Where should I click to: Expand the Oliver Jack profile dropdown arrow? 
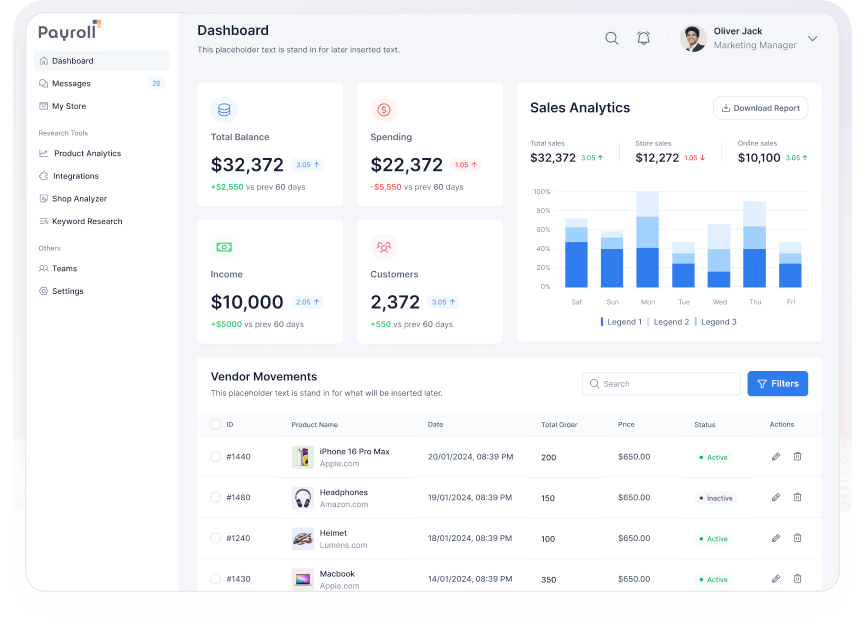coord(812,39)
